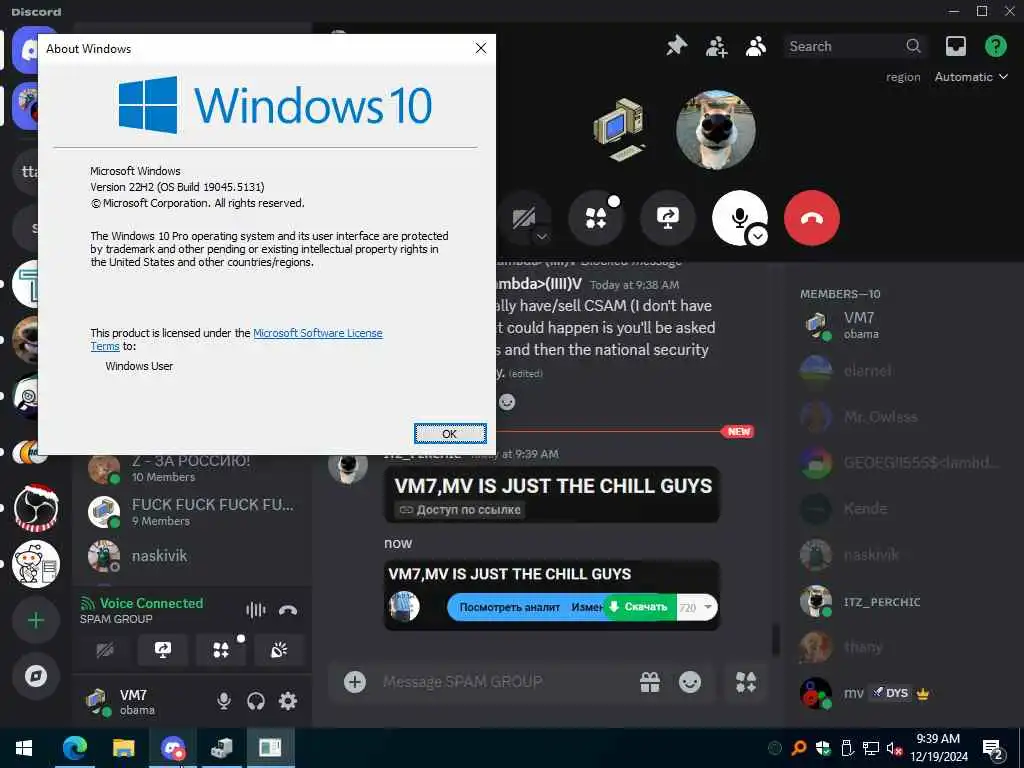The image size is (1024, 768).
Task: Open pinned messages in Discord
Action: [x=677, y=46]
